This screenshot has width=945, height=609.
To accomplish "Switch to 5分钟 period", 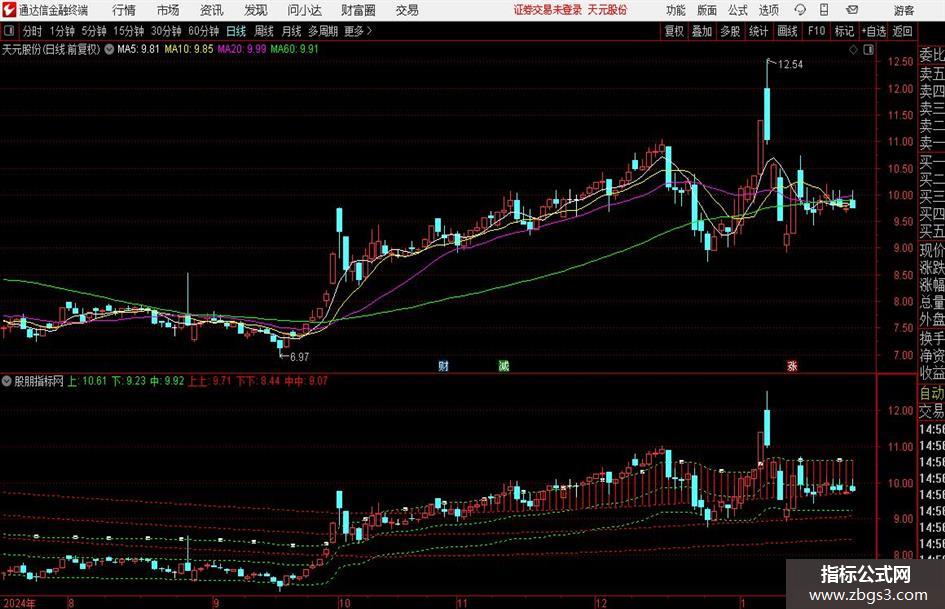I will click(x=94, y=31).
